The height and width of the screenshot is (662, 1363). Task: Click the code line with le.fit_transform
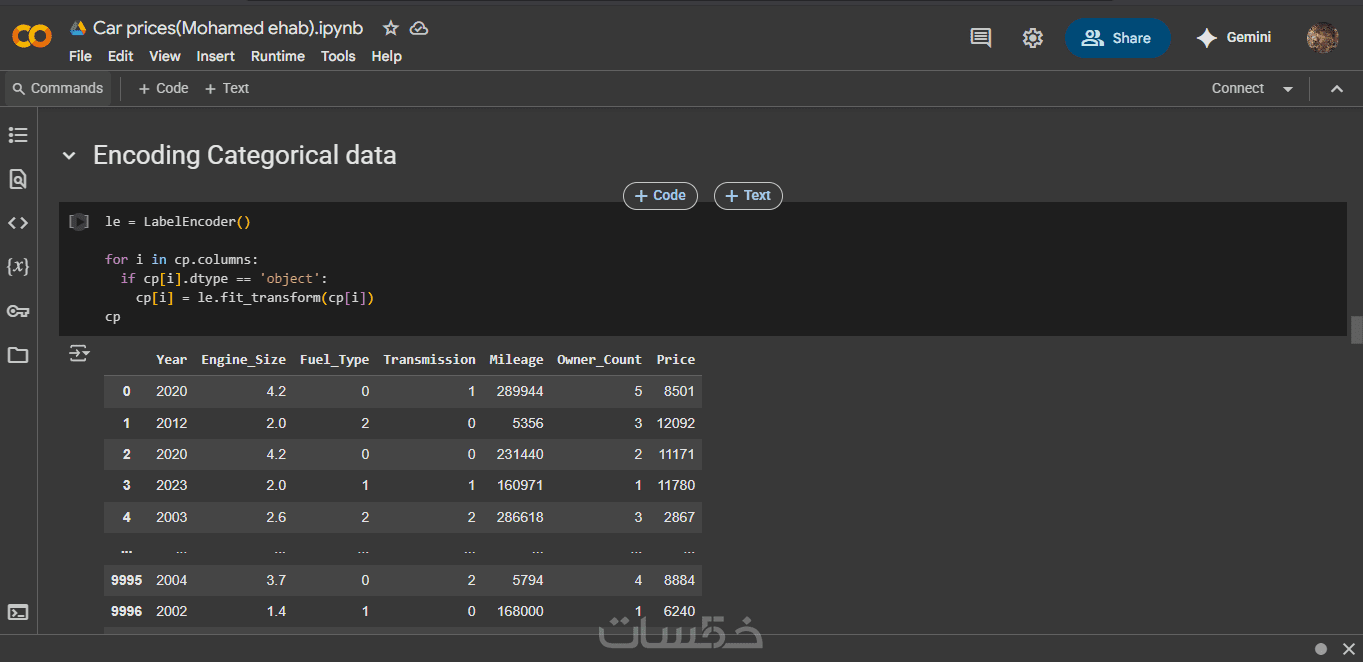(x=255, y=298)
